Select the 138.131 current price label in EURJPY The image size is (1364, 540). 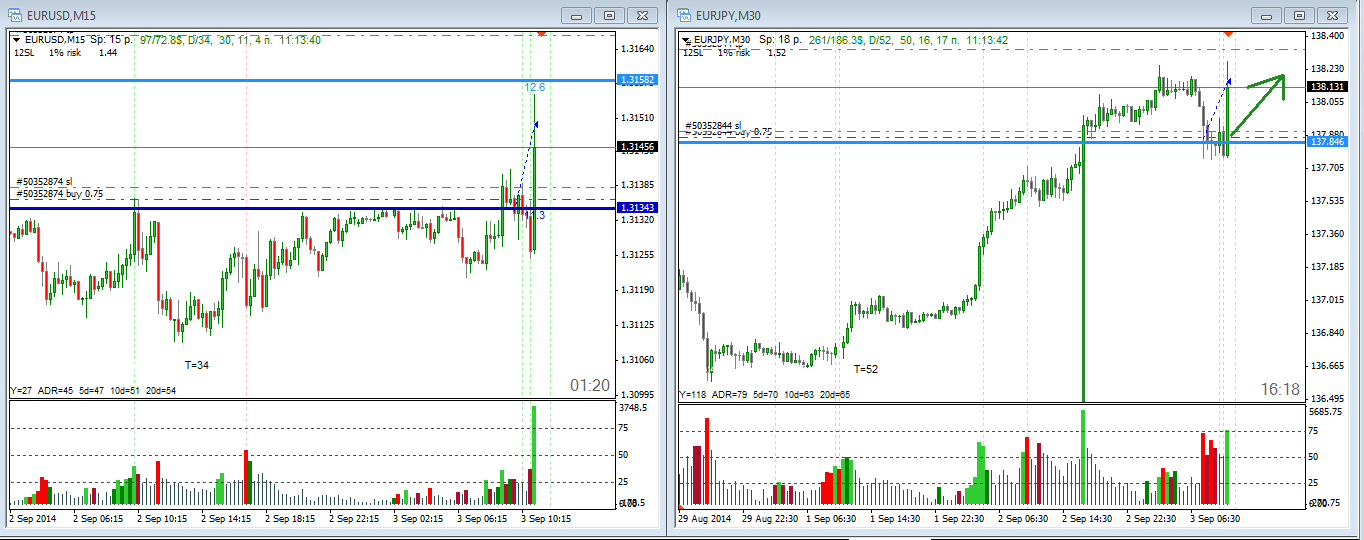point(1327,87)
